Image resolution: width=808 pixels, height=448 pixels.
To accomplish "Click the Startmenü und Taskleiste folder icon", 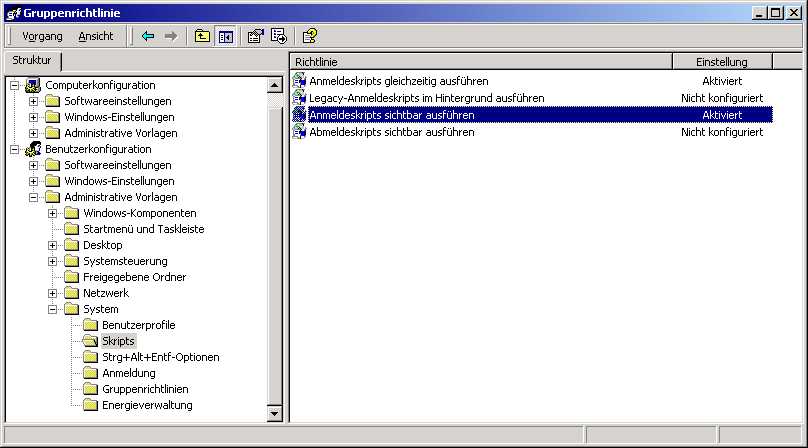I will [71, 229].
